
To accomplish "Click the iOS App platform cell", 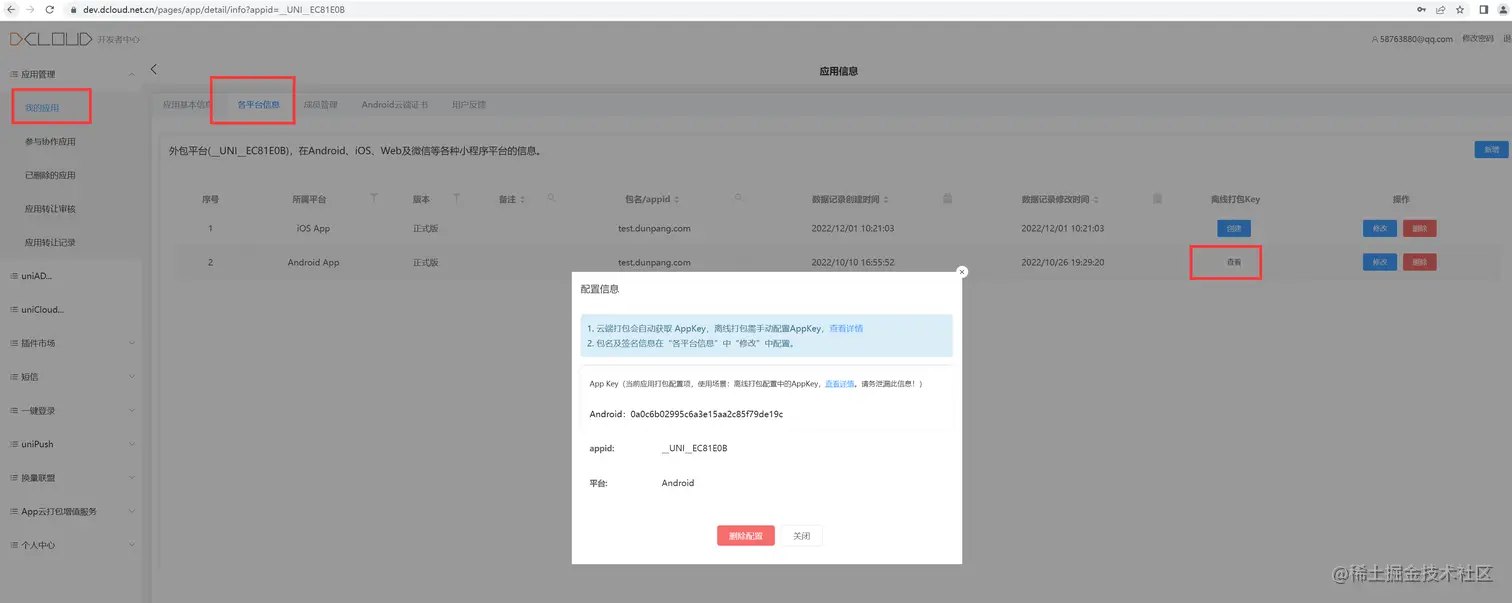I will pos(314,228).
